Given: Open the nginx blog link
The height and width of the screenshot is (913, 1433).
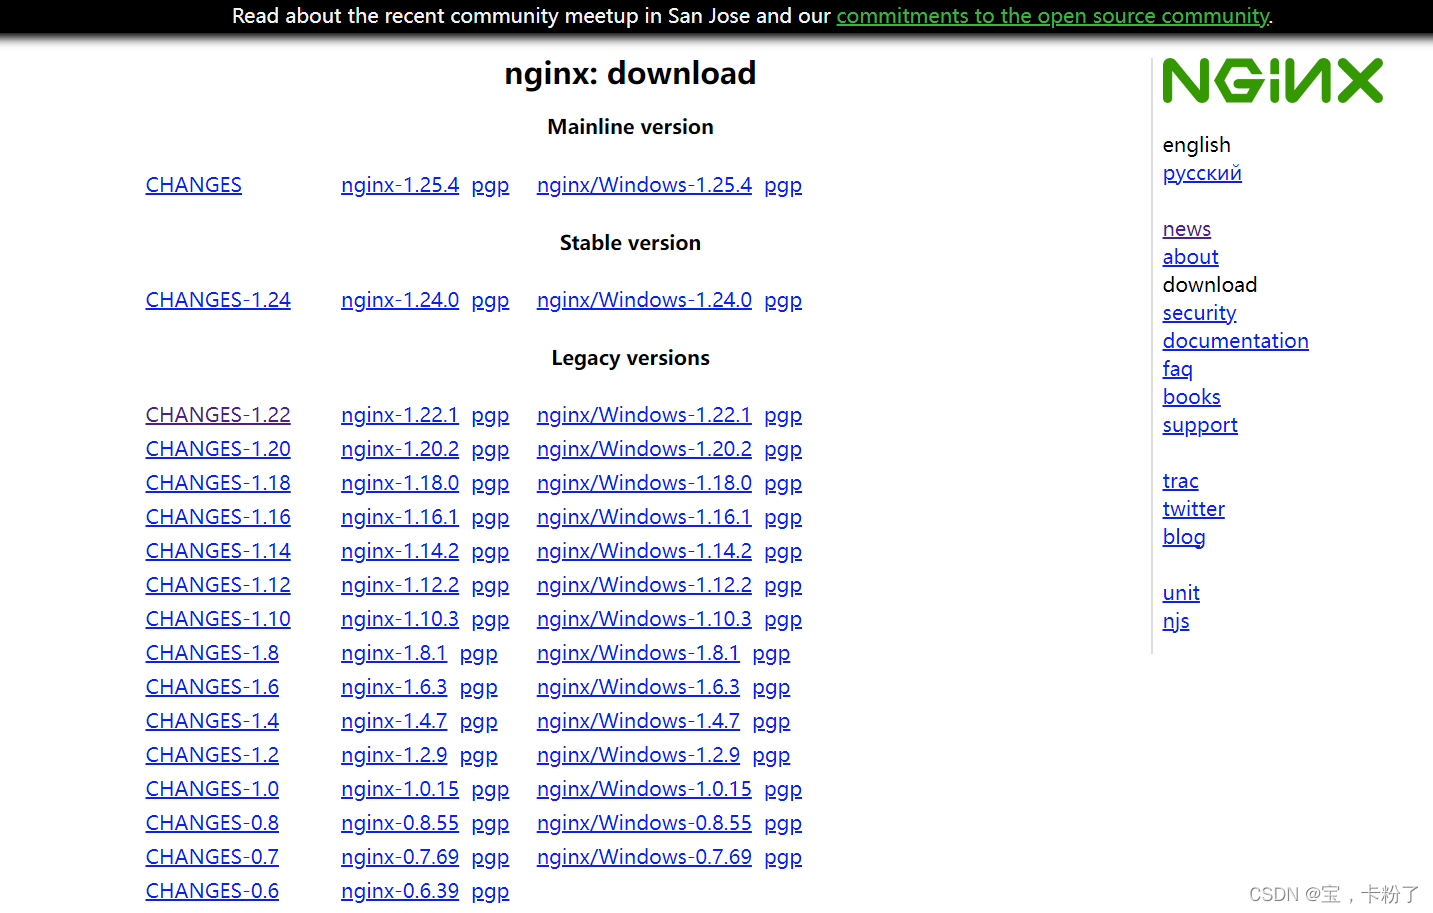Looking at the screenshot, I should (1184, 537).
